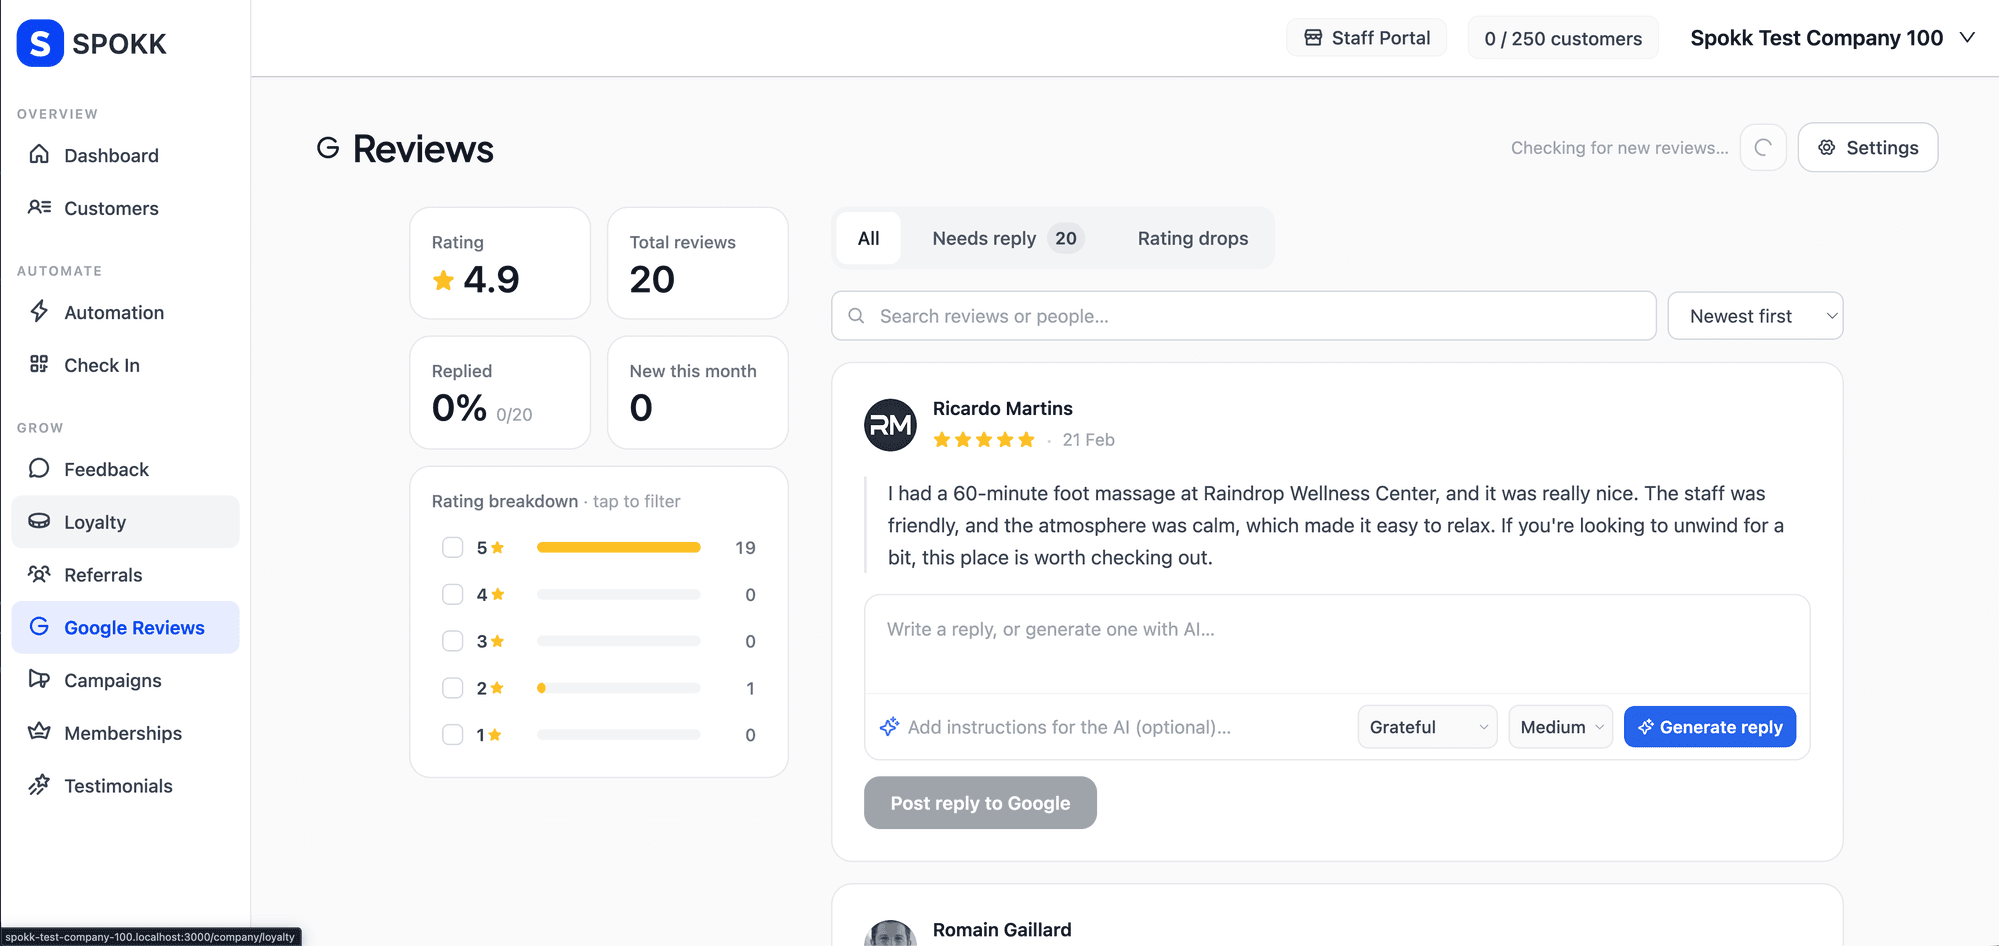Open the Newest first sort dropdown

pyautogui.click(x=1755, y=316)
